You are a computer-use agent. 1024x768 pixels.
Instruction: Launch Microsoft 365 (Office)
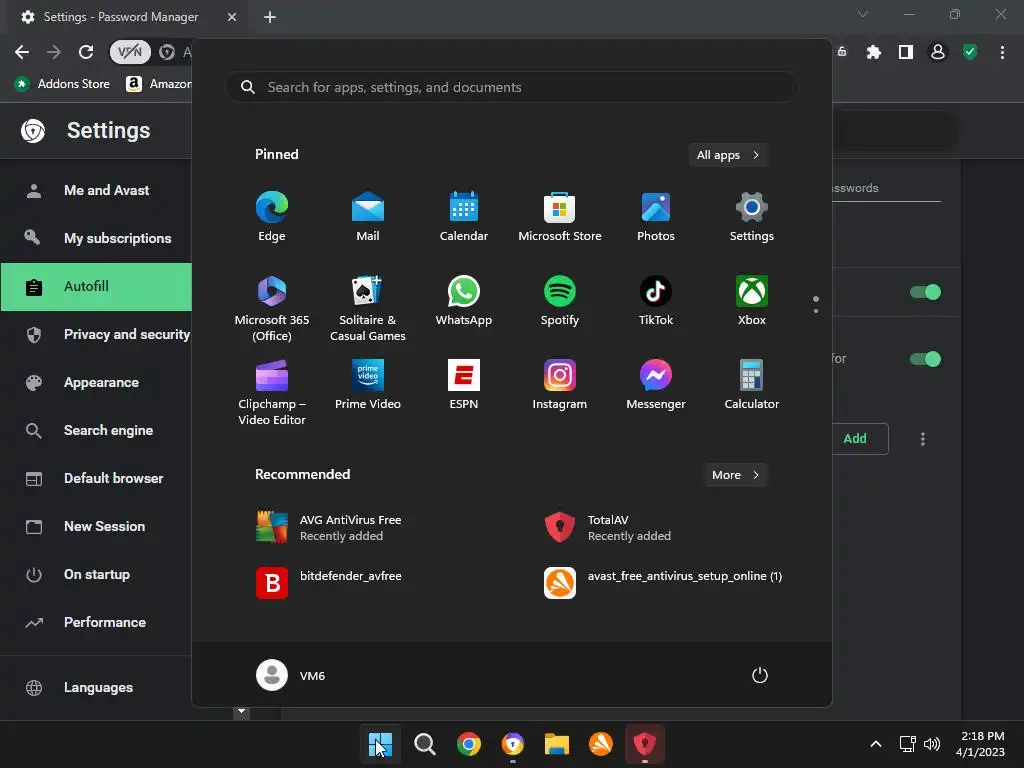(272, 308)
